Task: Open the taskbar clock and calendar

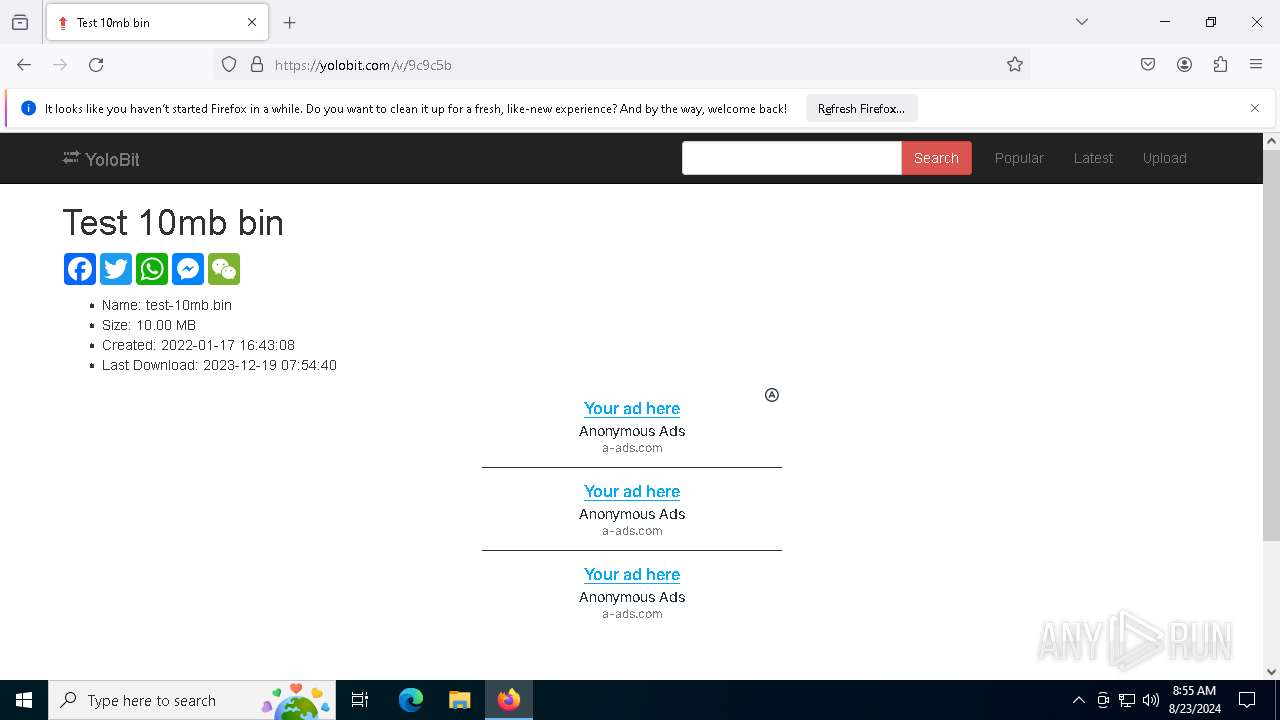Action: pyautogui.click(x=1194, y=700)
